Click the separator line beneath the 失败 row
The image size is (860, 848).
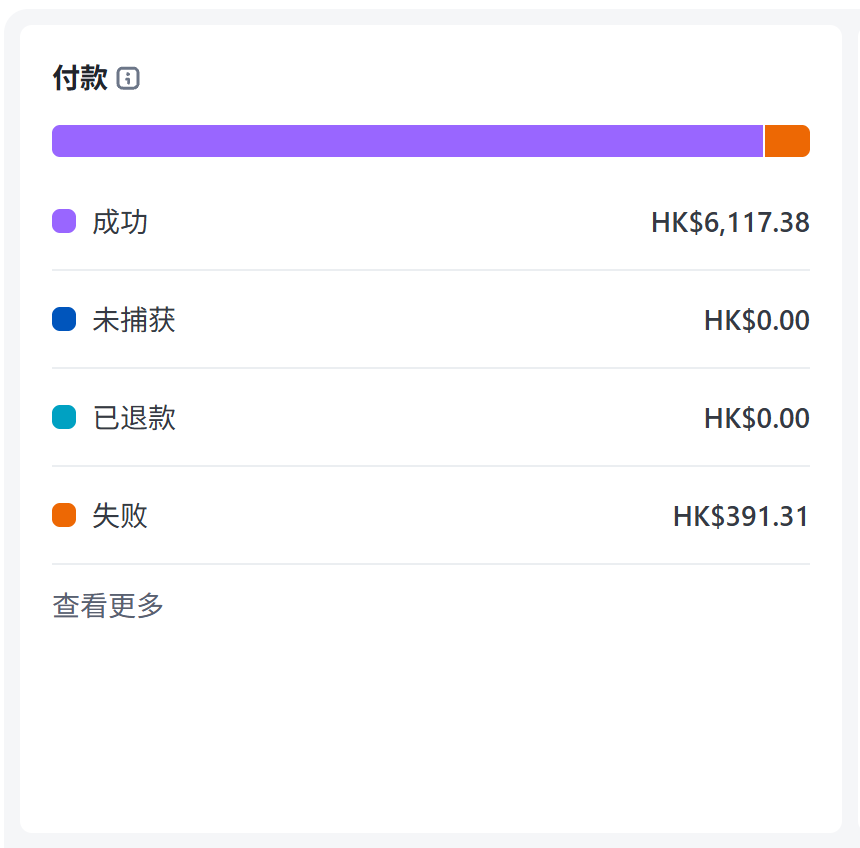pyautogui.click(x=430, y=564)
